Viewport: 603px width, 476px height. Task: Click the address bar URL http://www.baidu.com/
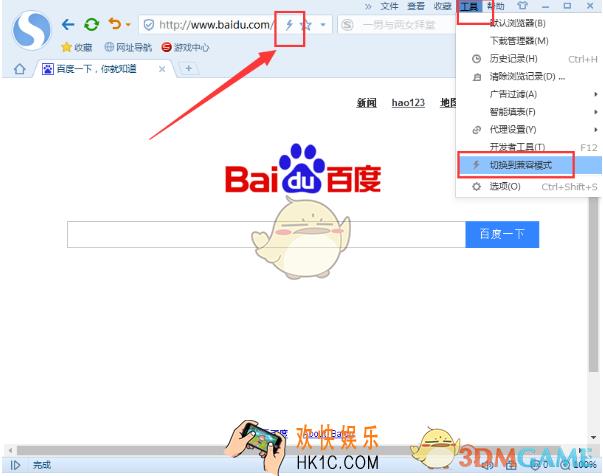coord(216,25)
